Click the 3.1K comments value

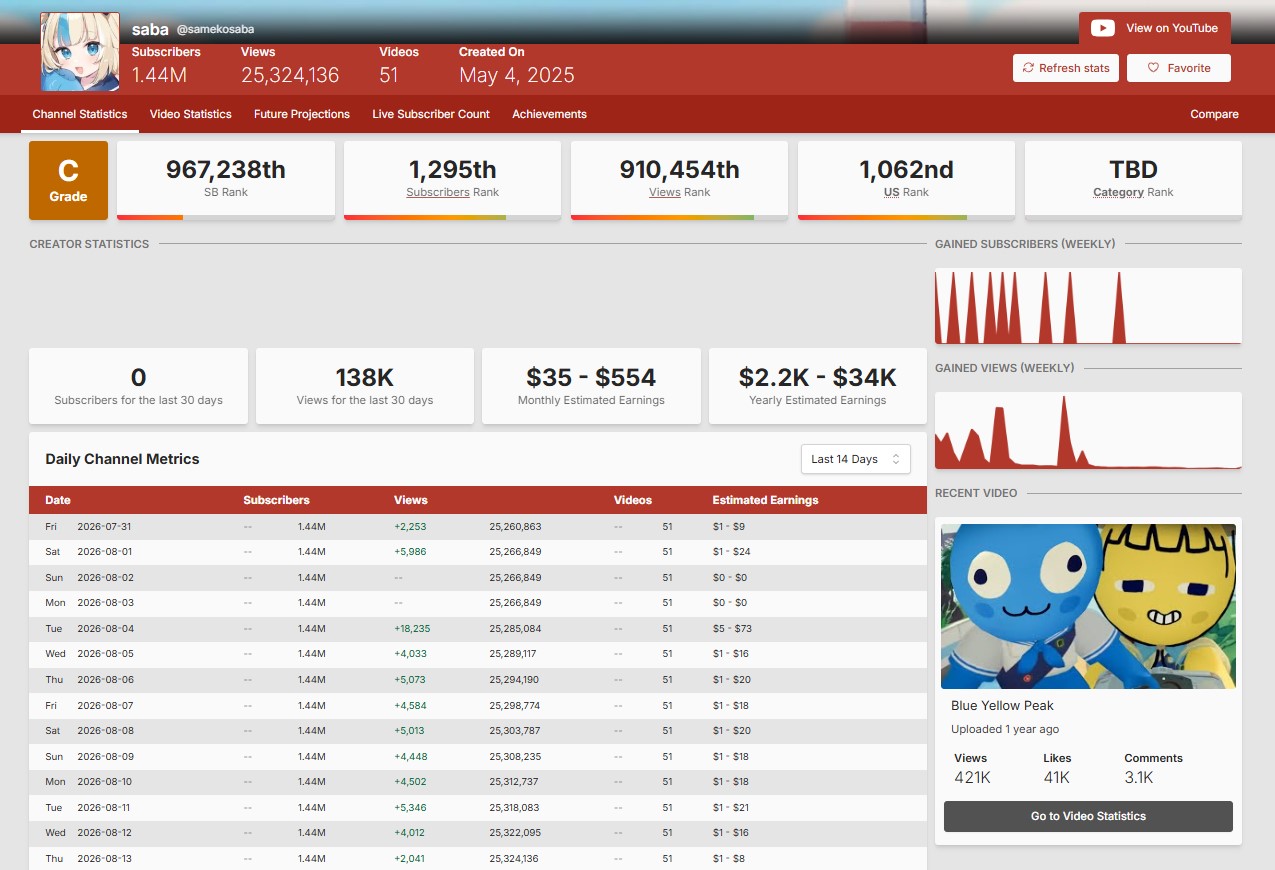[1139, 777]
